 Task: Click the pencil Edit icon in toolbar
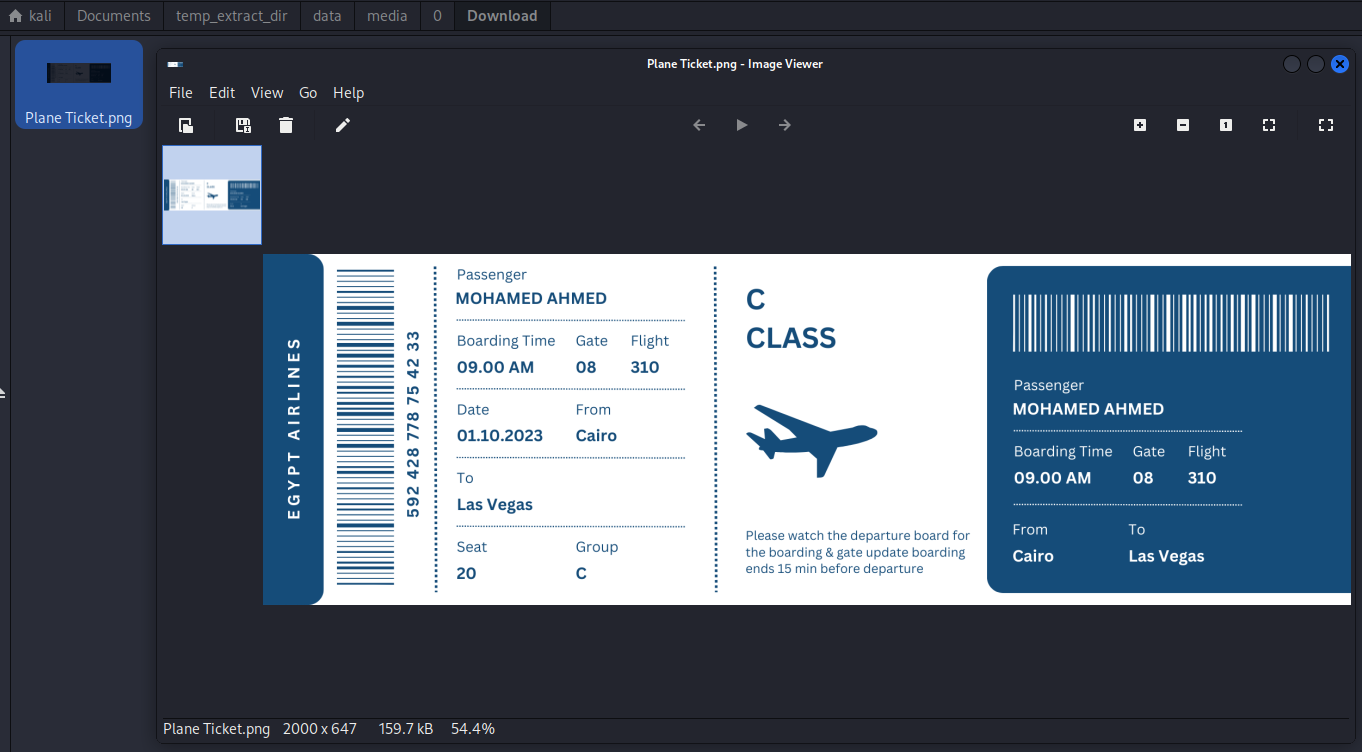343,125
